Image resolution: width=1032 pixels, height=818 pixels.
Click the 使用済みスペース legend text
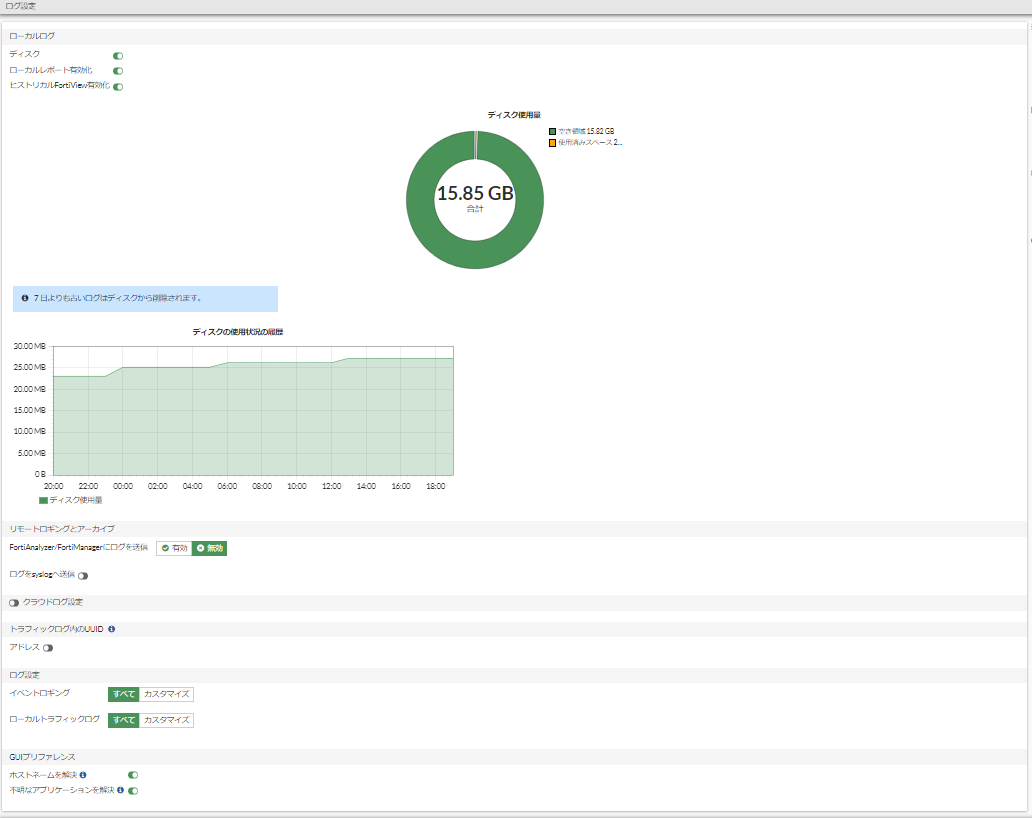(590, 143)
